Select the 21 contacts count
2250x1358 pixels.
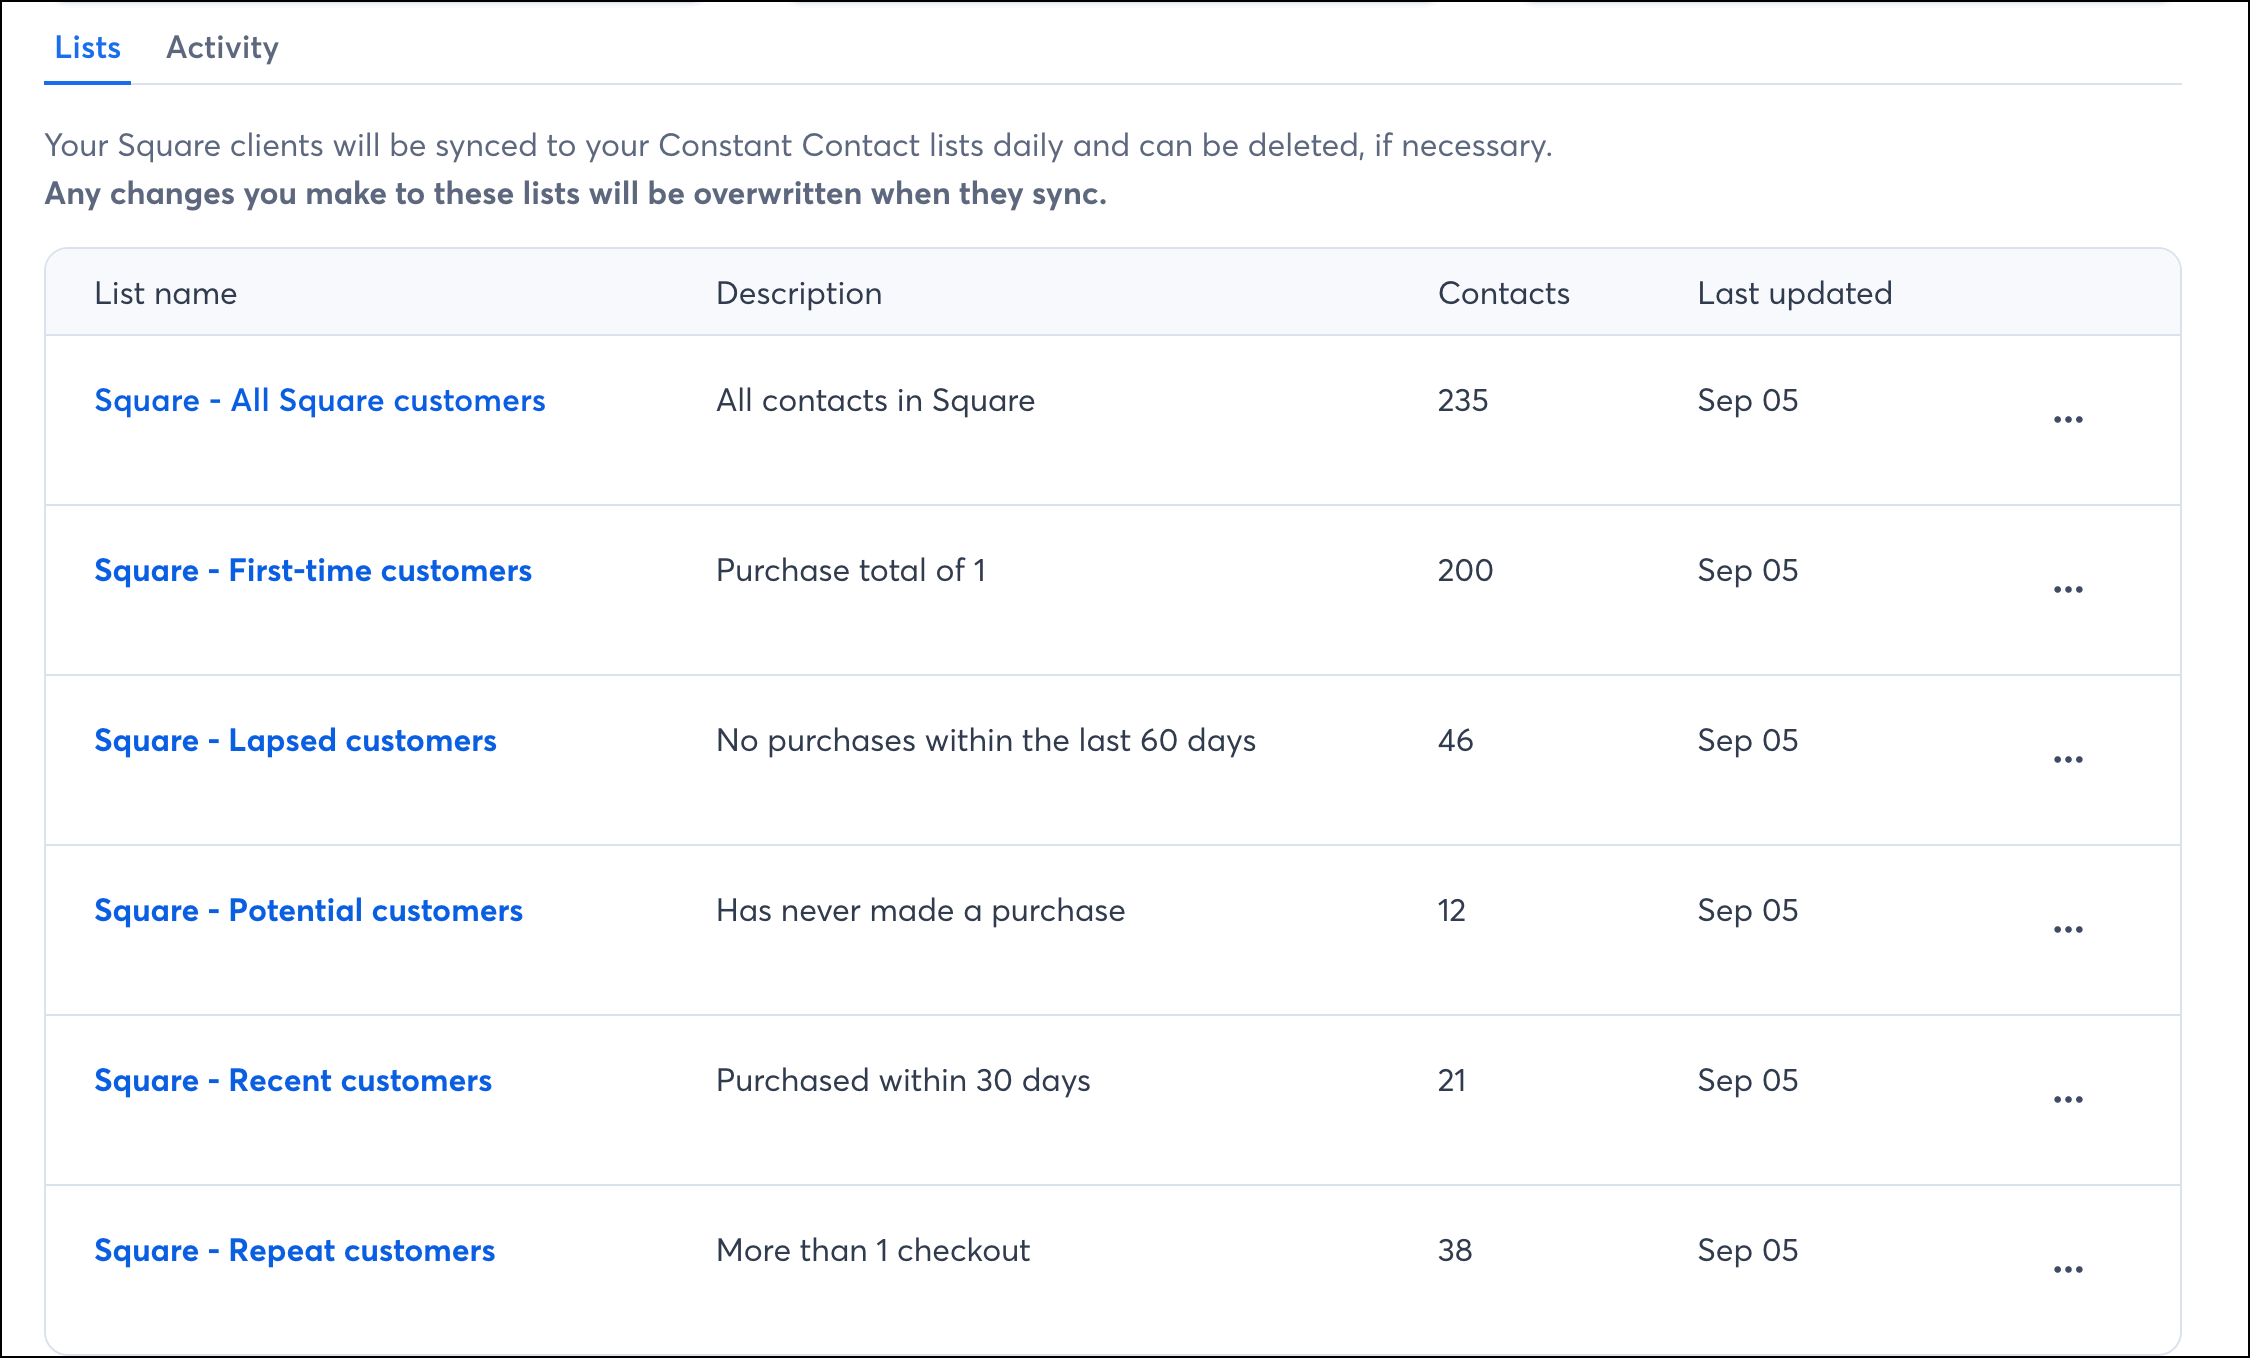click(x=1451, y=1080)
